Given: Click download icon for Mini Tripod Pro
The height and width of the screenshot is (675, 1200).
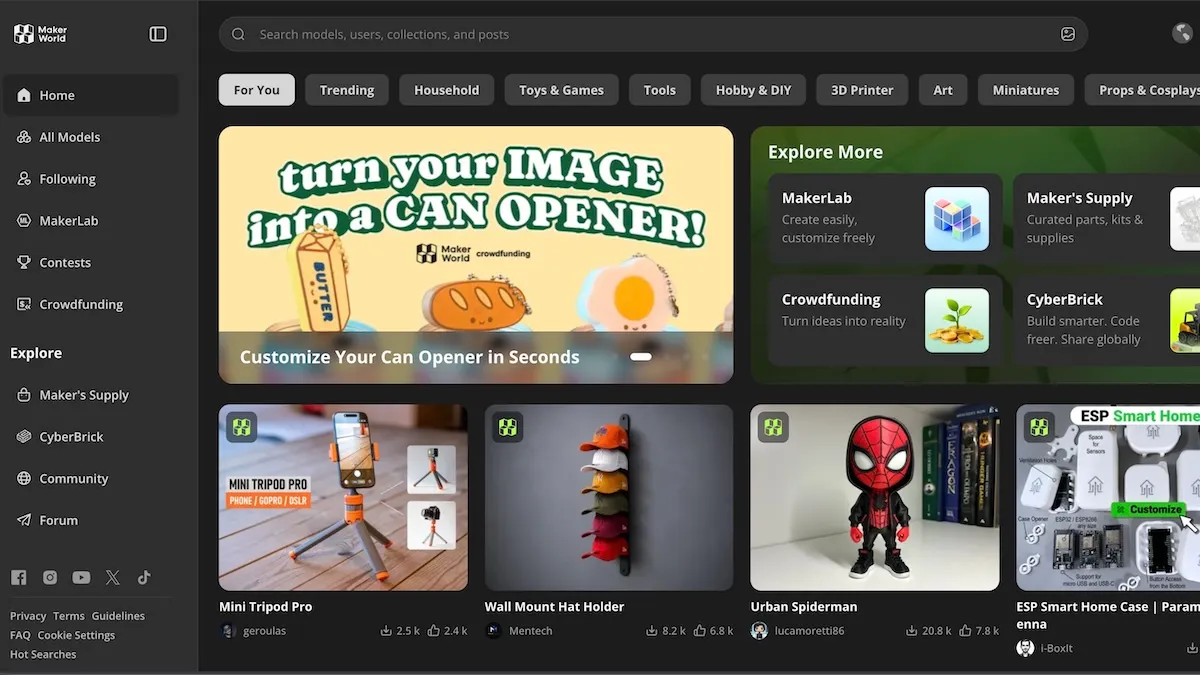Looking at the screenshot, I should [x=386, y=631].
